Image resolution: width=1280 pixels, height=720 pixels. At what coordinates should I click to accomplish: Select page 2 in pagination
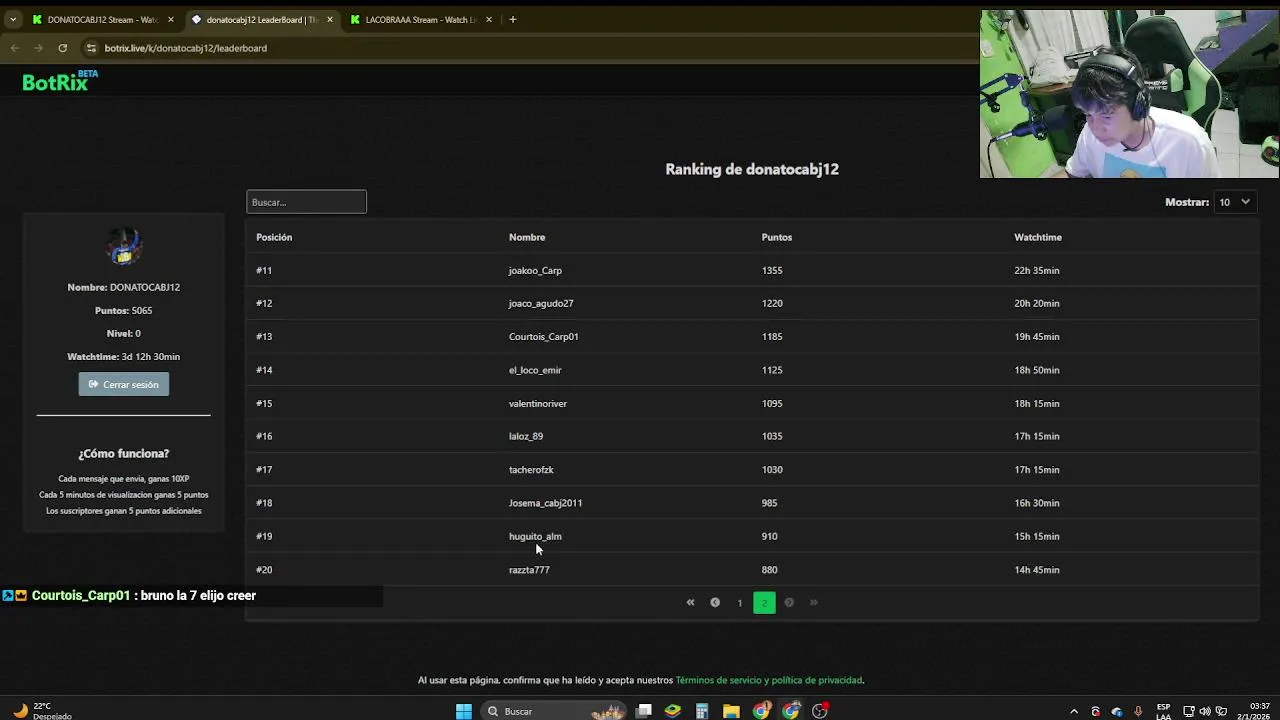[x=764, y=603]
